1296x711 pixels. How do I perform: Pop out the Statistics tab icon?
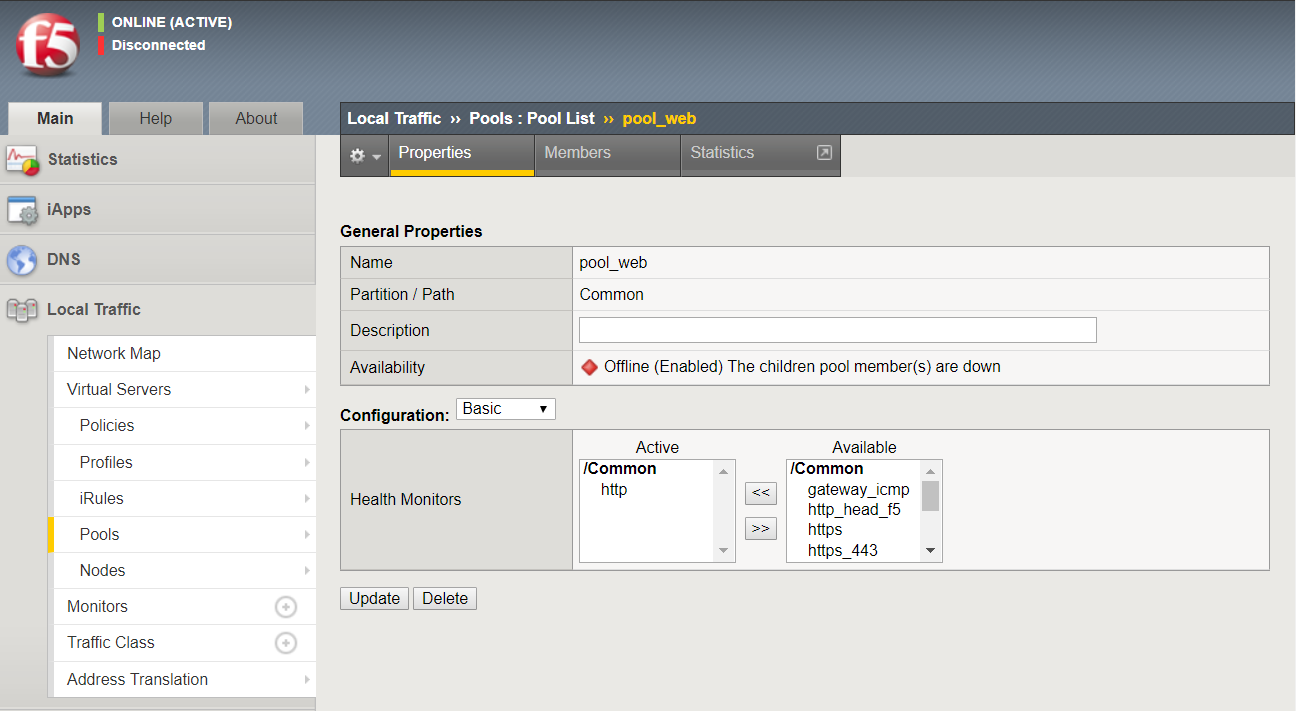[x=824, y=153]
